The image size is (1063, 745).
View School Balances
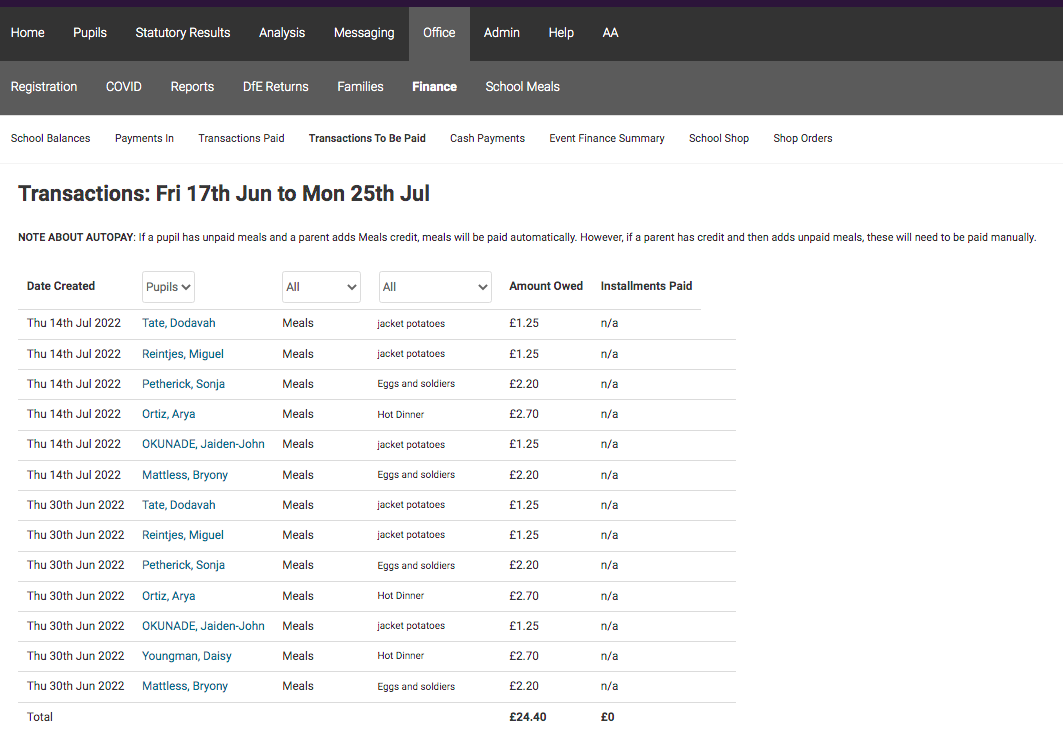click(50, 138)
